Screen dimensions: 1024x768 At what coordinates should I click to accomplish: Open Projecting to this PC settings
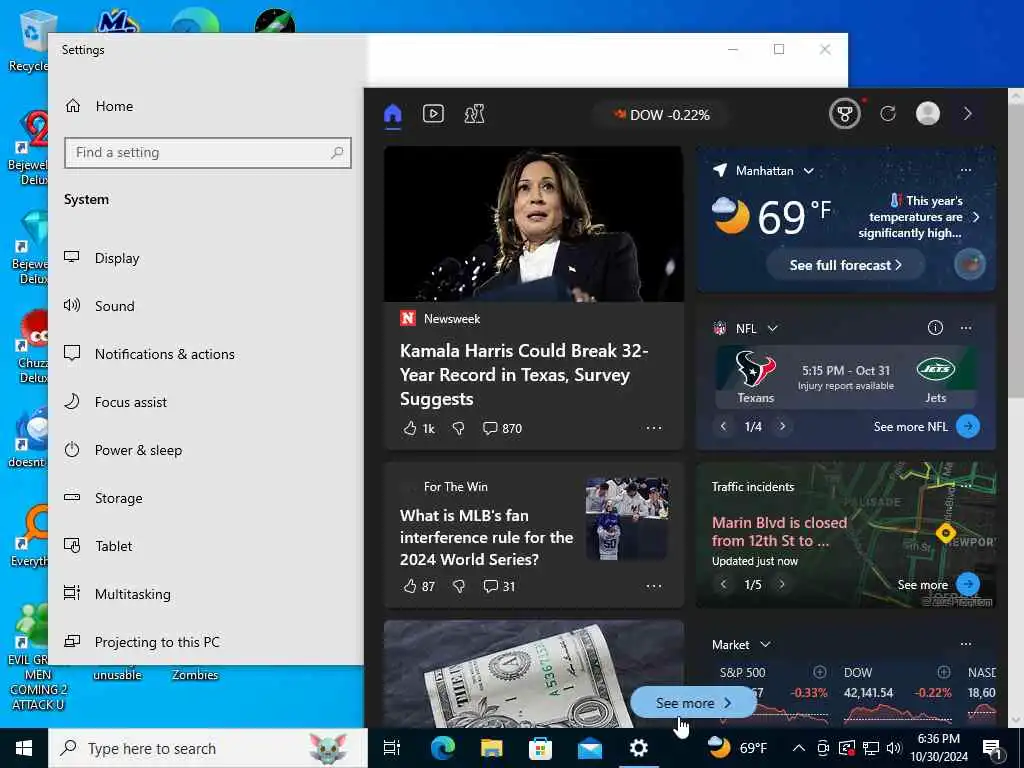tap(206, 642)
